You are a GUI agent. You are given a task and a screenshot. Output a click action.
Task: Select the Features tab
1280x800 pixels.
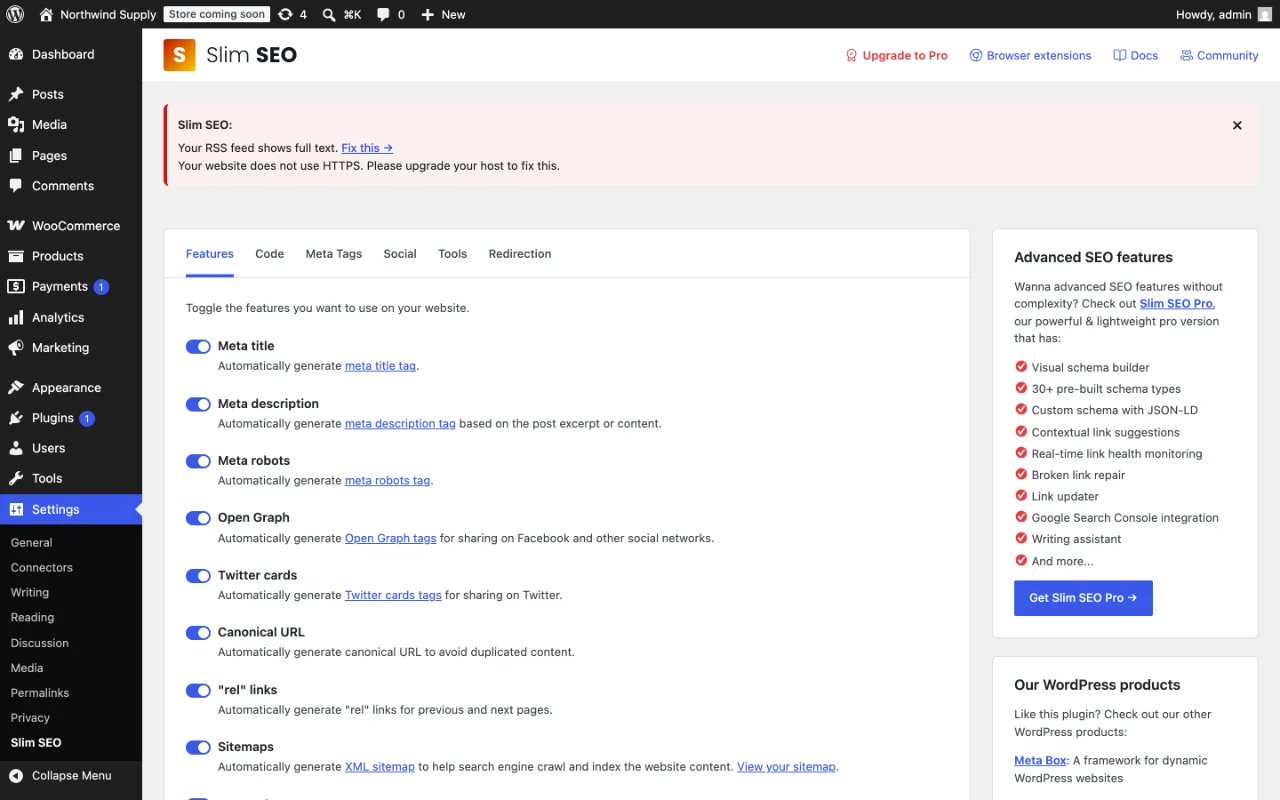pos(210,254)
